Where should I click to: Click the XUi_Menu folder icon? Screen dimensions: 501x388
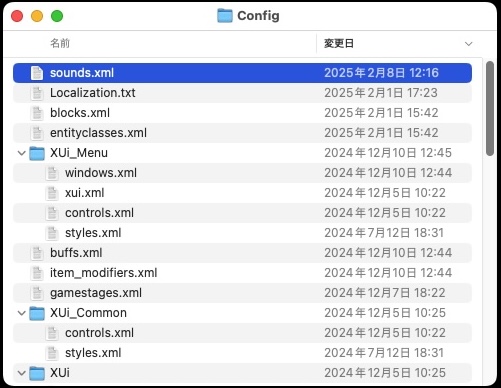[37, 153]
